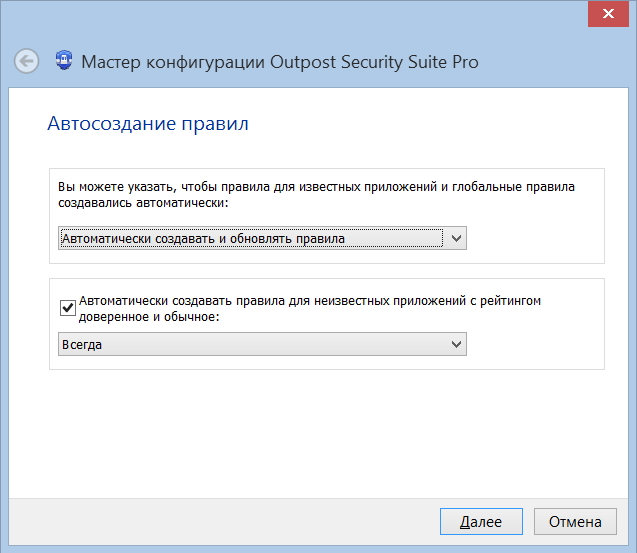Click the text line 'создавались автоматически:'

coord(144,203)
